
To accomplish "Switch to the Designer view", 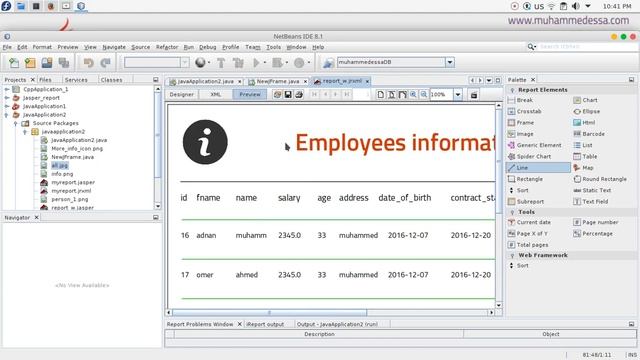I will (x=181, y=94).
